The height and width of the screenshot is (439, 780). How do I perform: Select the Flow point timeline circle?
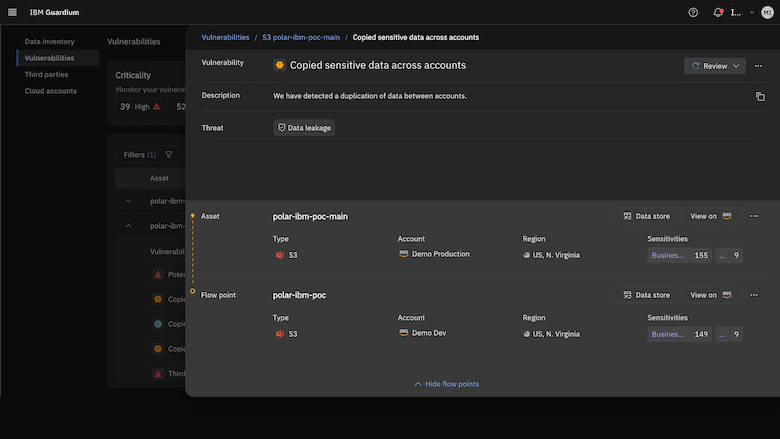193,291
